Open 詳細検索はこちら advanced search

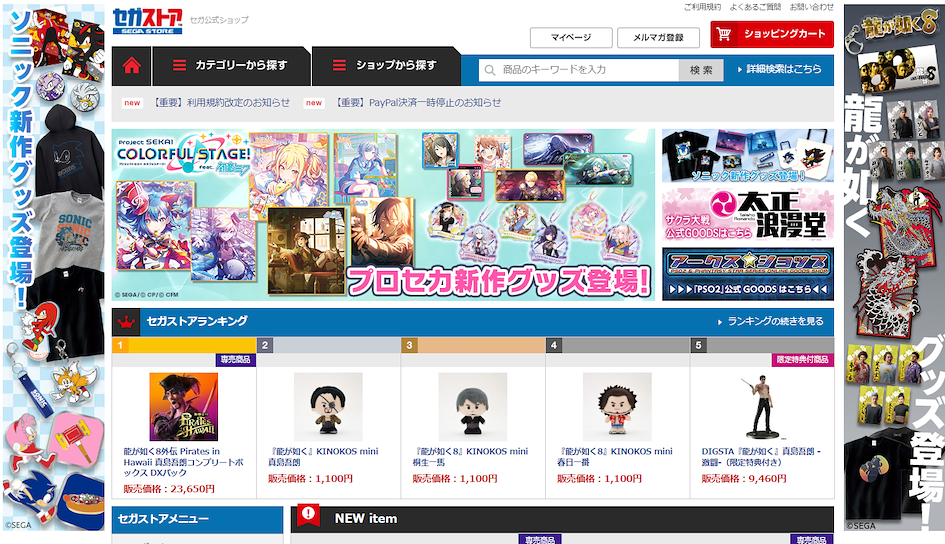780,69
